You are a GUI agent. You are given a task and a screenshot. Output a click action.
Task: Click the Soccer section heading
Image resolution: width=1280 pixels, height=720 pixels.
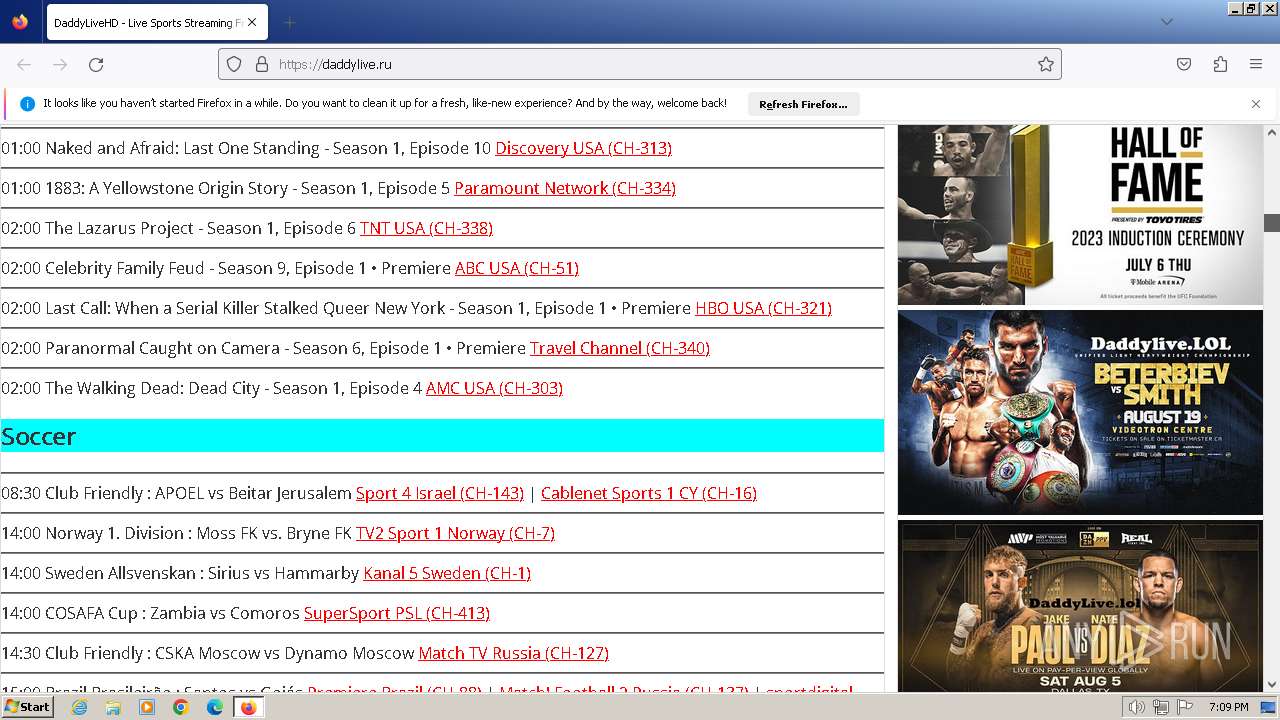click(442, 436)
